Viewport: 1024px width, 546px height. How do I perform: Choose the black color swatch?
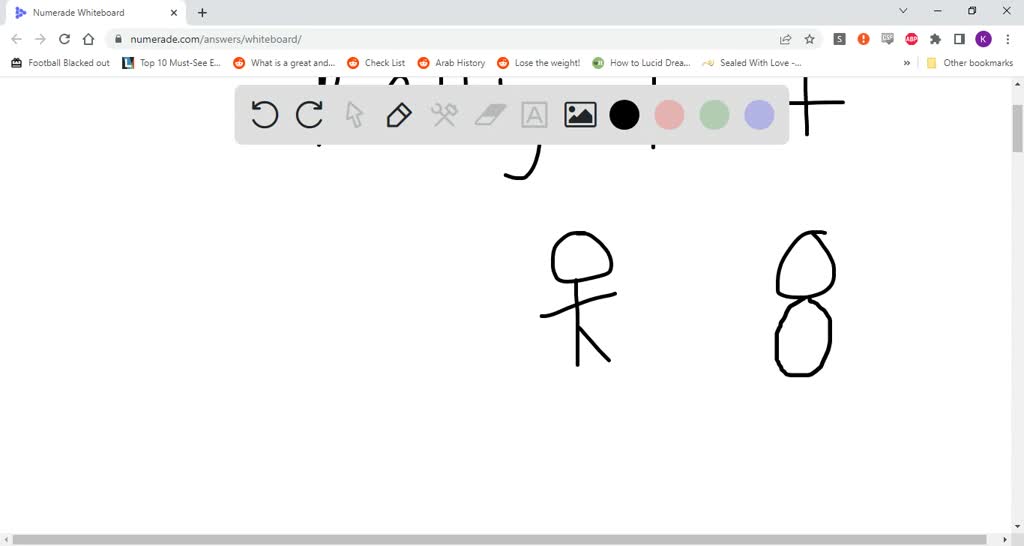point(624,115)
